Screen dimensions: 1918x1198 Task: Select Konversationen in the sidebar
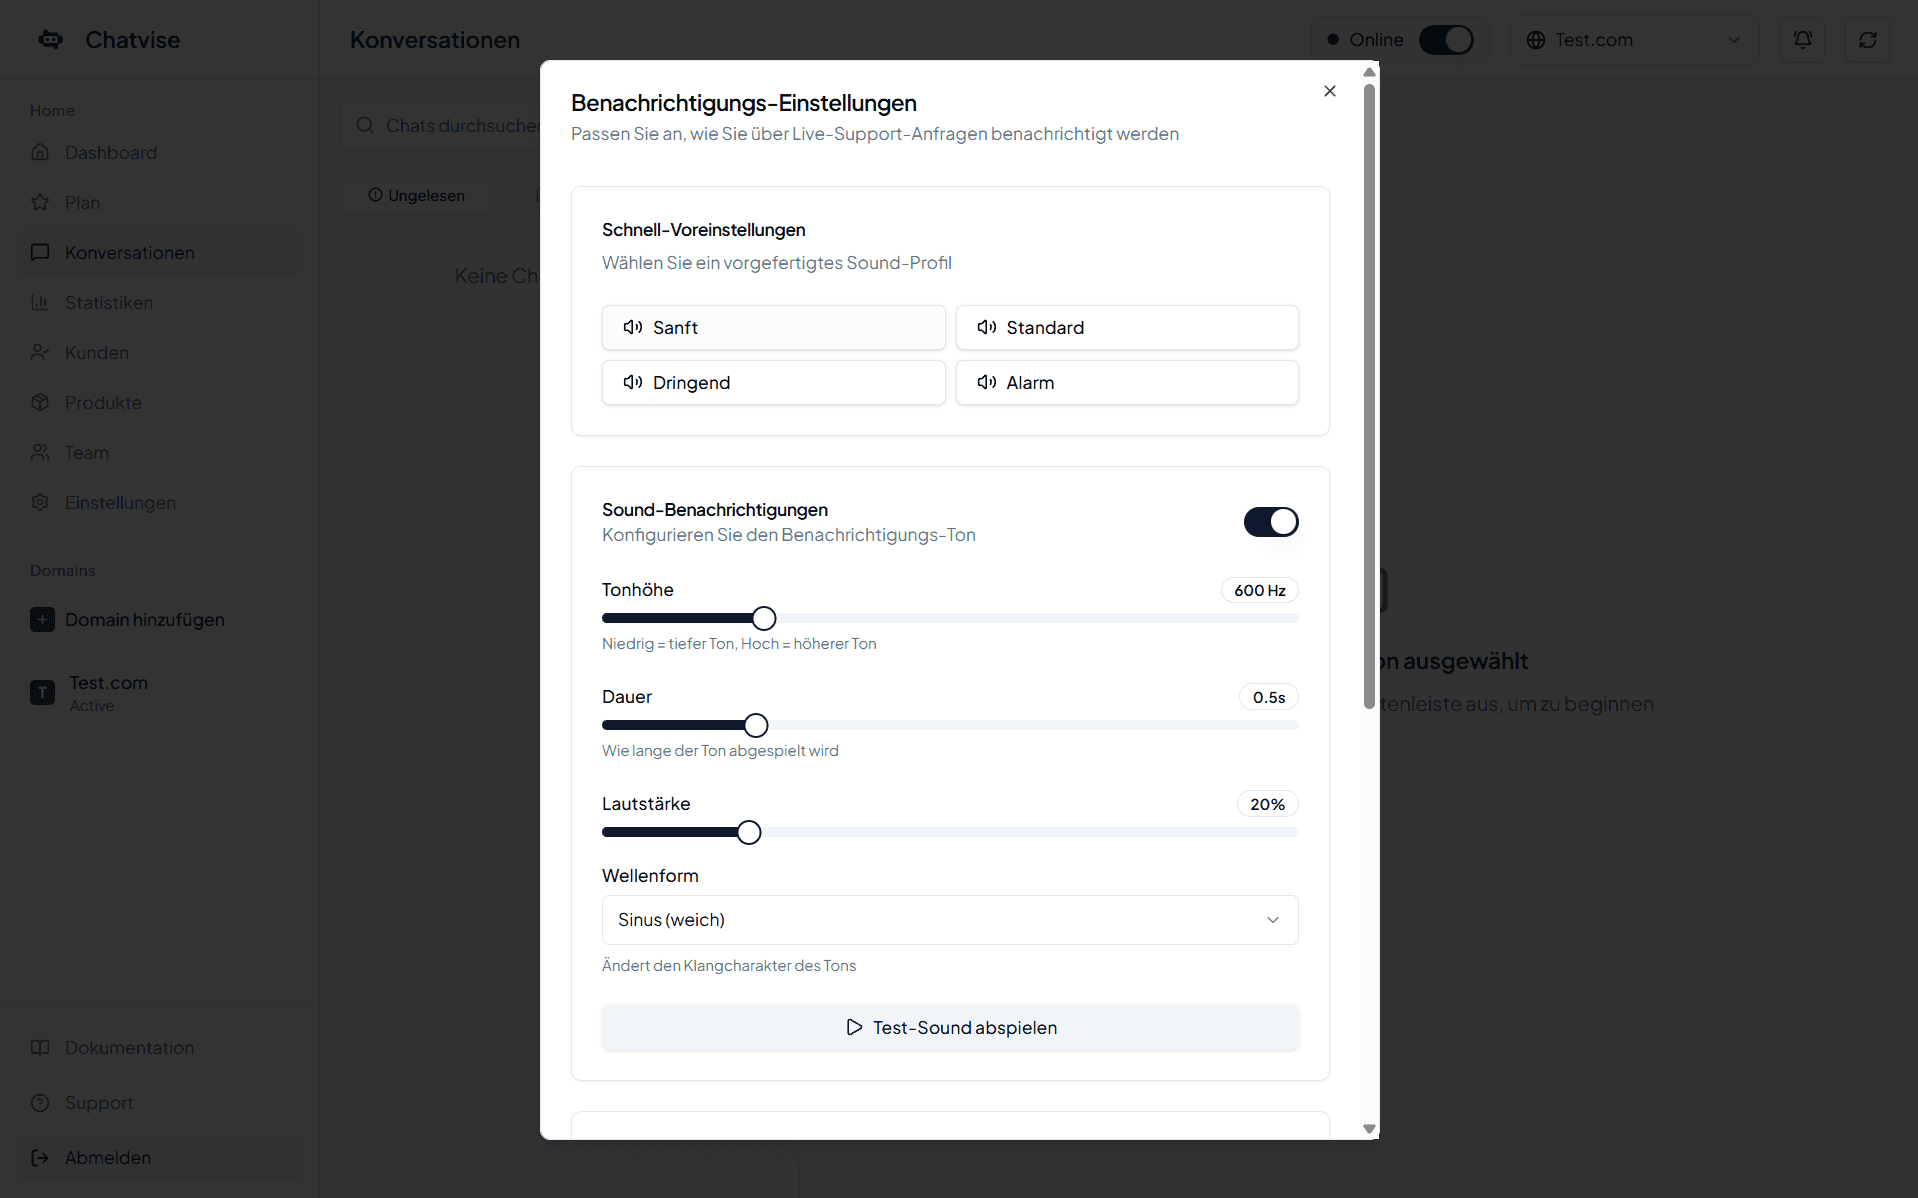[131, 252]
